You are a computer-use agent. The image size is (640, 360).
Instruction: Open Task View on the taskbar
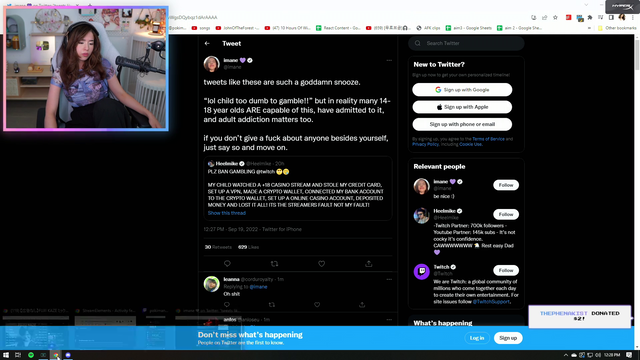18,355
